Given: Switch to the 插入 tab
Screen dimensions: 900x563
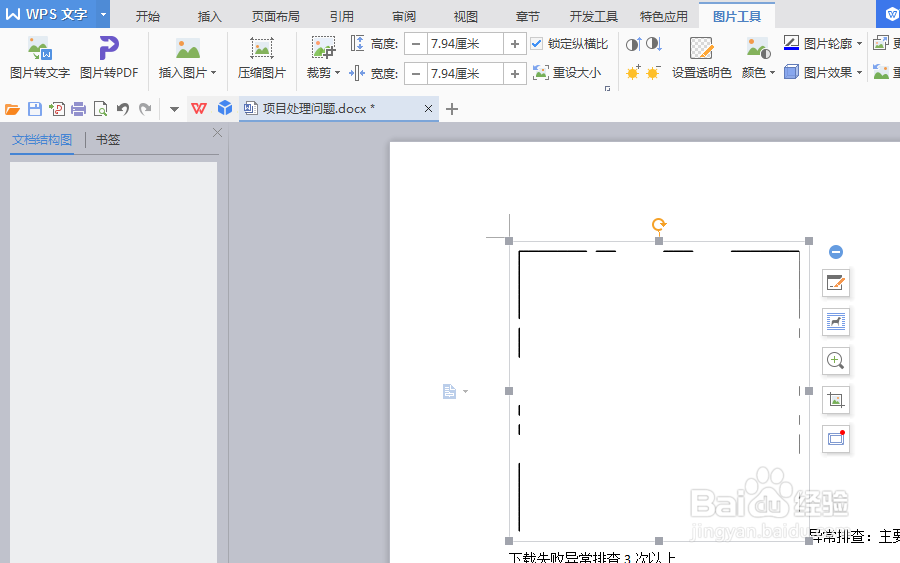Looking at the screenshot, I should (x=210, y=16).
